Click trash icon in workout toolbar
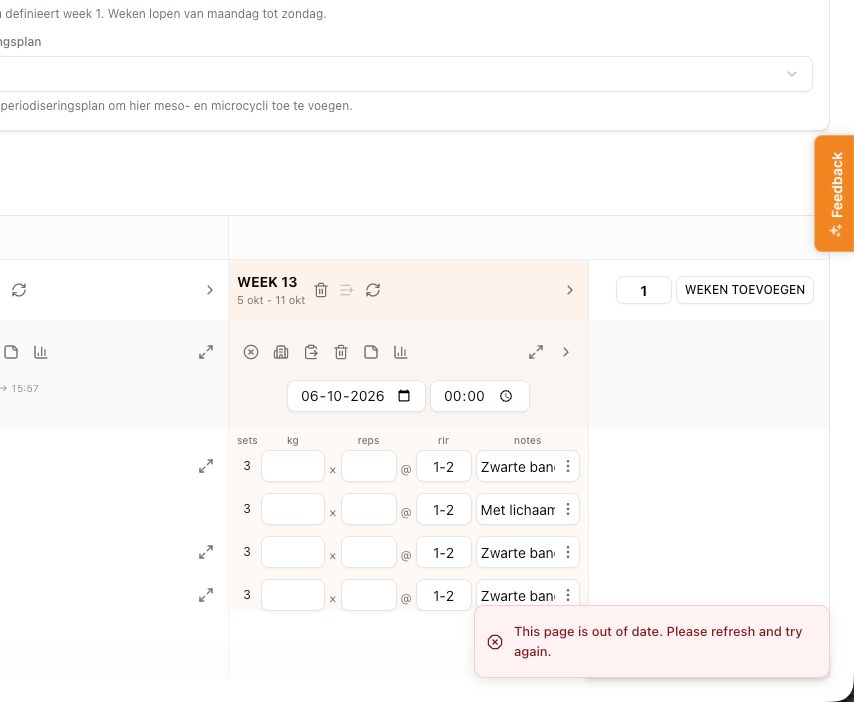The width and height of the screenshot is (854, 702). coord(341,352)
